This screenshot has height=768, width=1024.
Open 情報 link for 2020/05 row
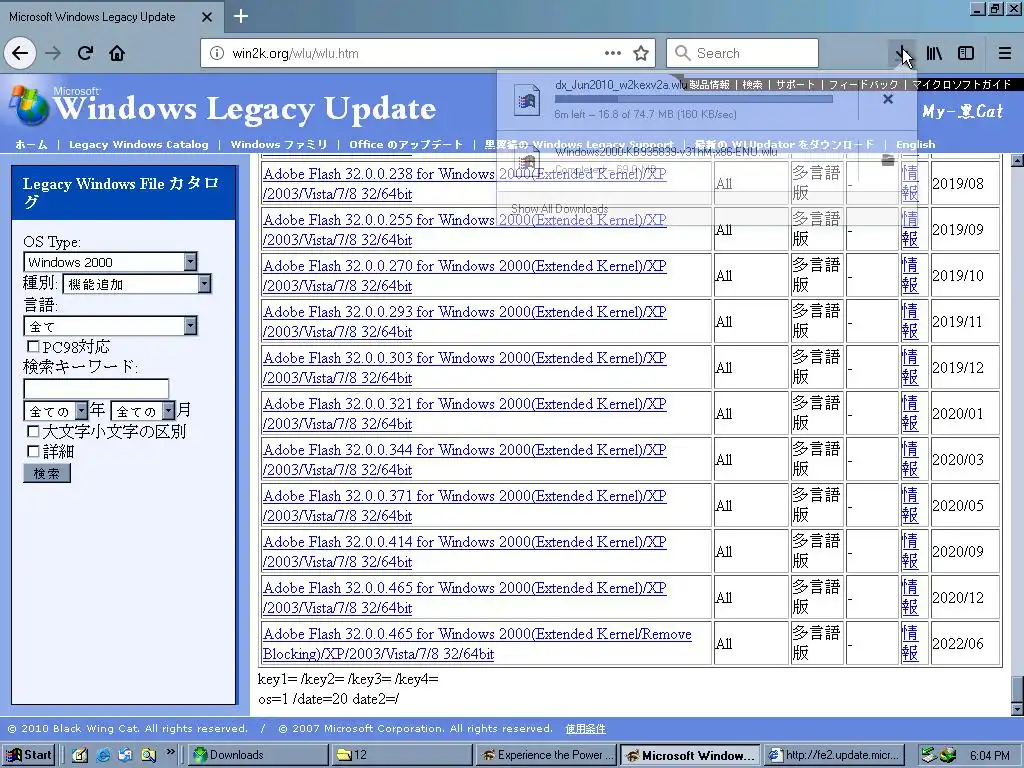click(x=910, y=505)
